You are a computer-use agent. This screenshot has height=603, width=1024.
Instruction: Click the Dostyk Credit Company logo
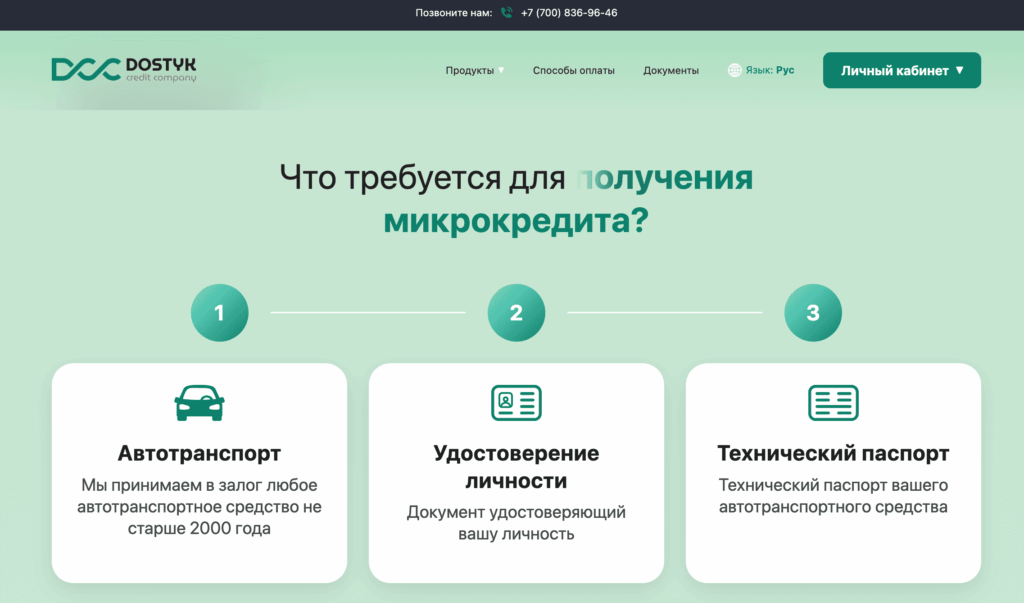[x=124, y=70]
